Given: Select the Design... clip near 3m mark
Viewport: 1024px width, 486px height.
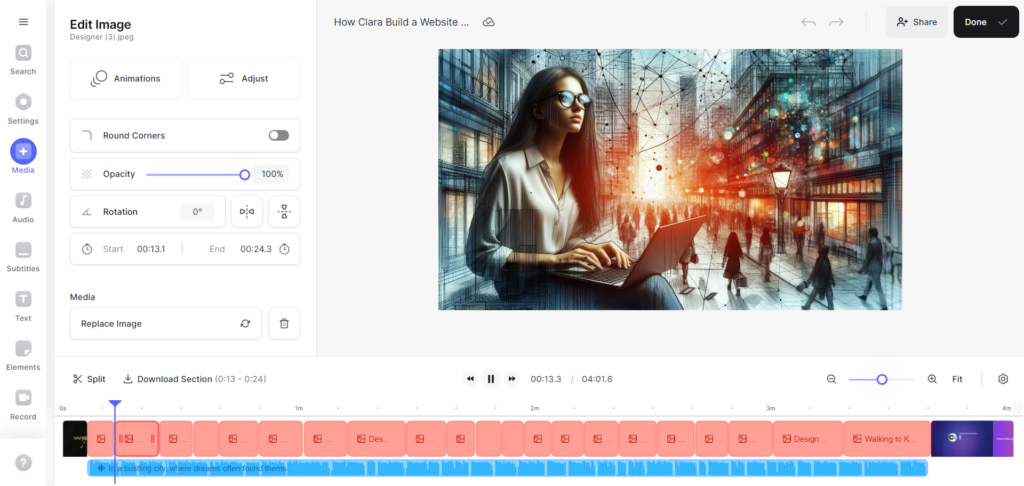Looking at the screenshot, I should pos(808,439).
